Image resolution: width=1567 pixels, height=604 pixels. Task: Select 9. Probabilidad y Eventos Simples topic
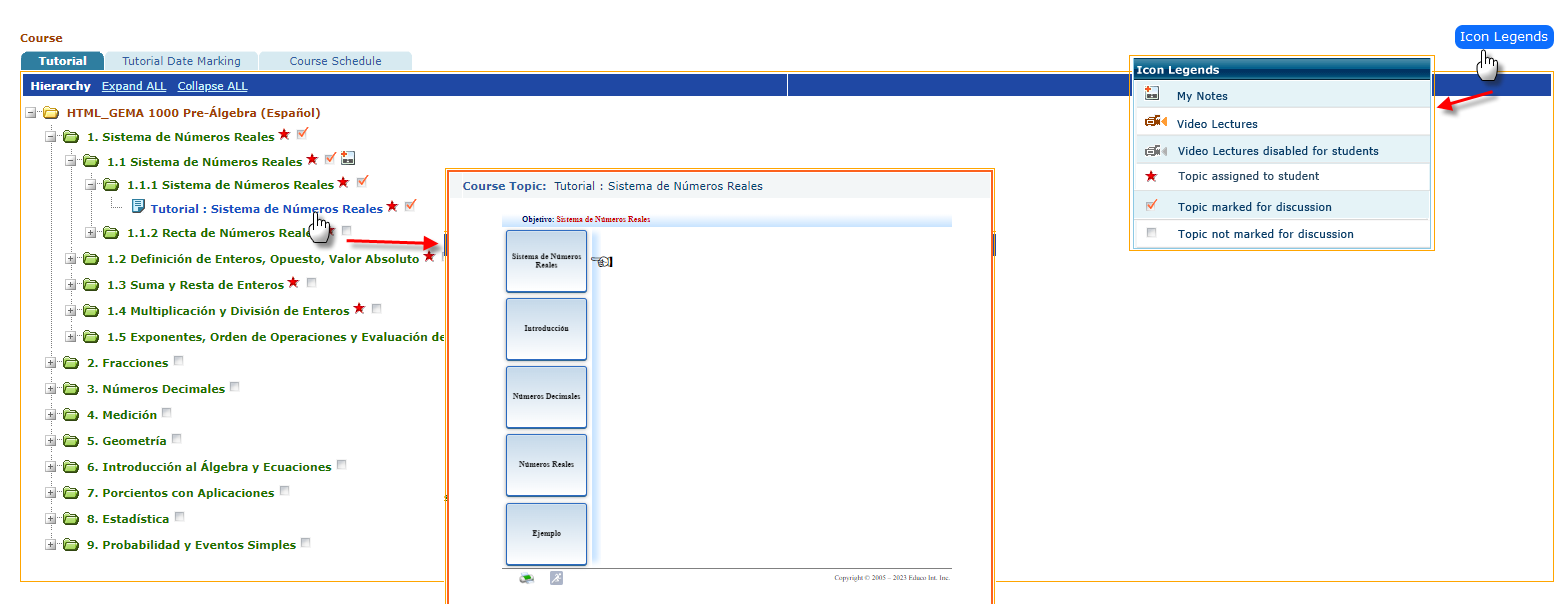(191, 545)
